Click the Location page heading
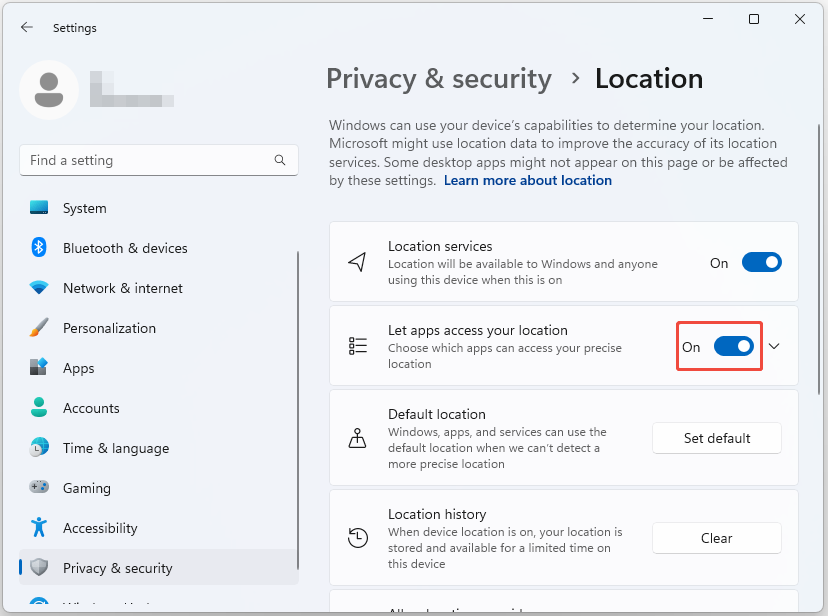 (649, 79)
